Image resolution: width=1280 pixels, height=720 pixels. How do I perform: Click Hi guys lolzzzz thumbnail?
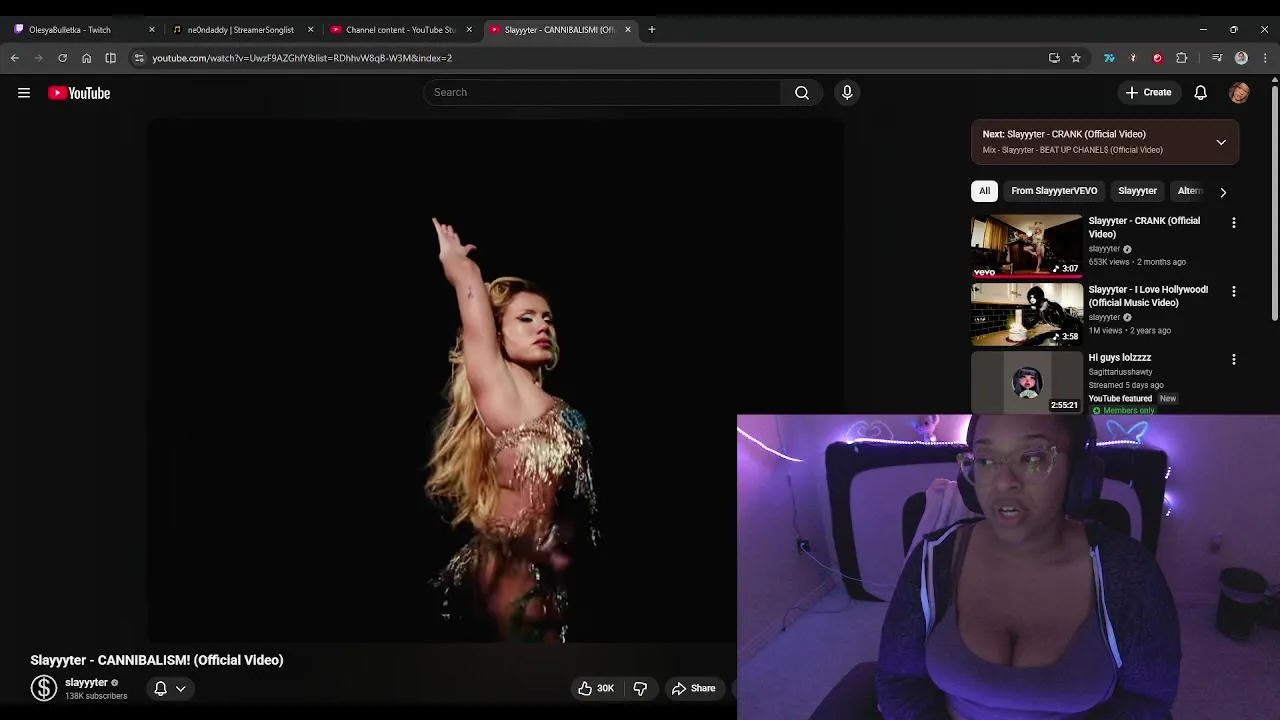[1027, 382]
